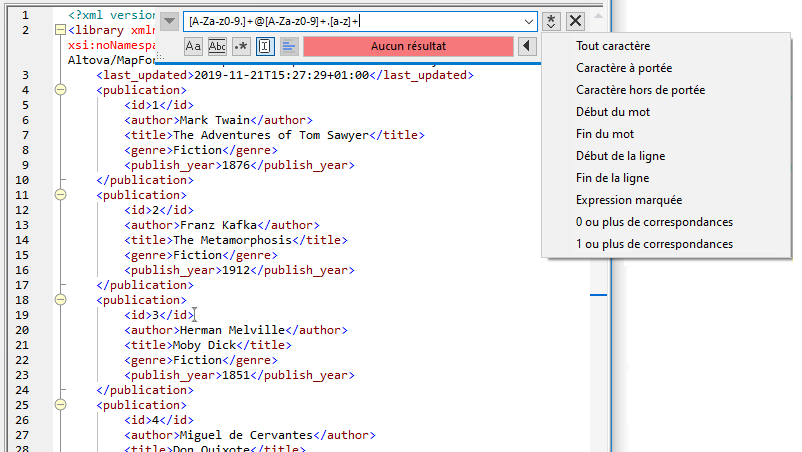Click the red 'Aucun résultat' status box
The height and width of the screenshot is (452, 802).
[x=408, y=46]
